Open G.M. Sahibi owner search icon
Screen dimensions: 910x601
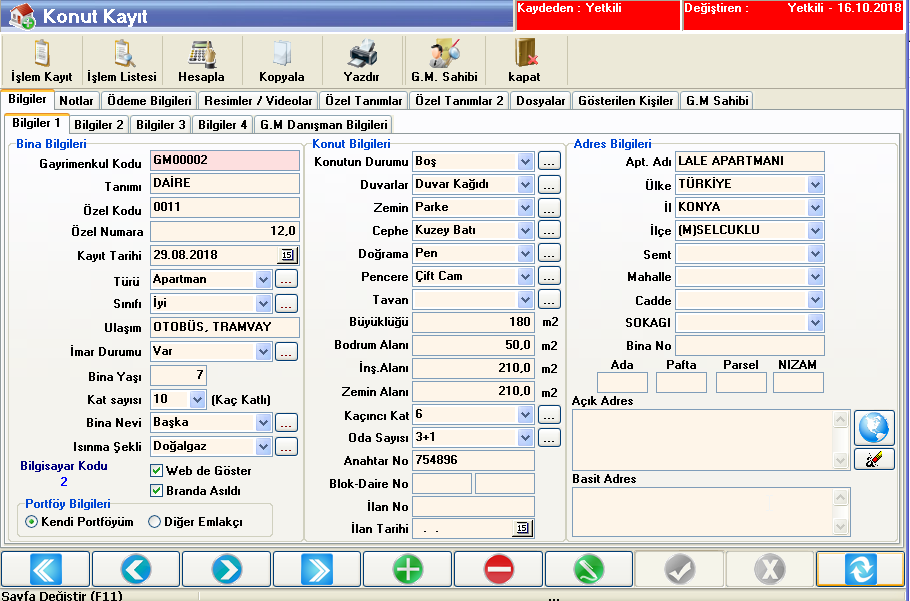(444, 61)
